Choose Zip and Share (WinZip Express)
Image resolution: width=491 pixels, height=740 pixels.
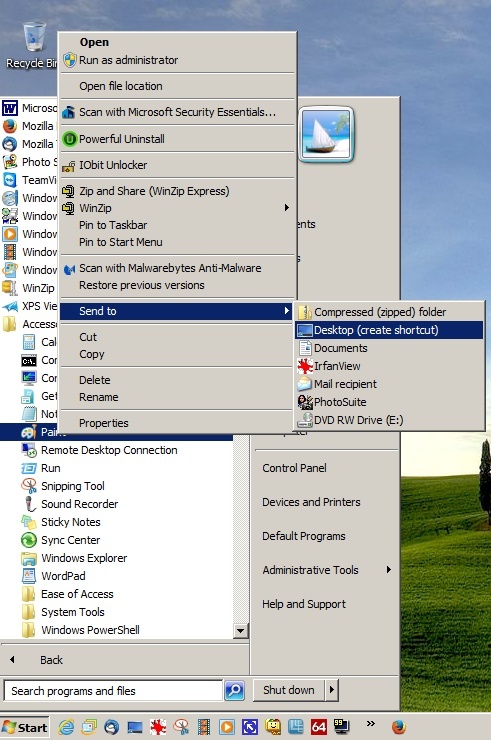pos(177,191)
